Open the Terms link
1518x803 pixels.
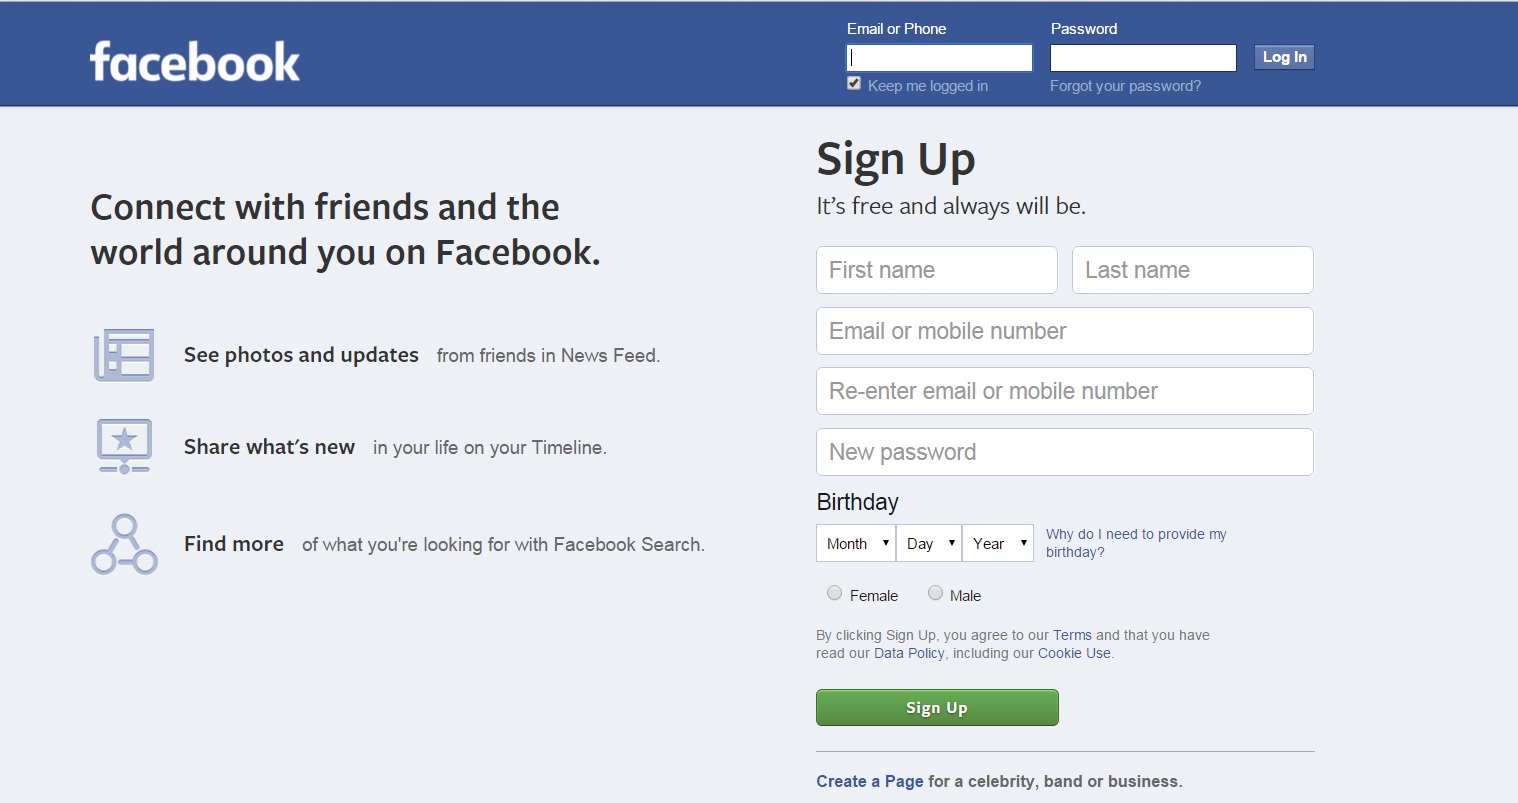[1072, 635]
